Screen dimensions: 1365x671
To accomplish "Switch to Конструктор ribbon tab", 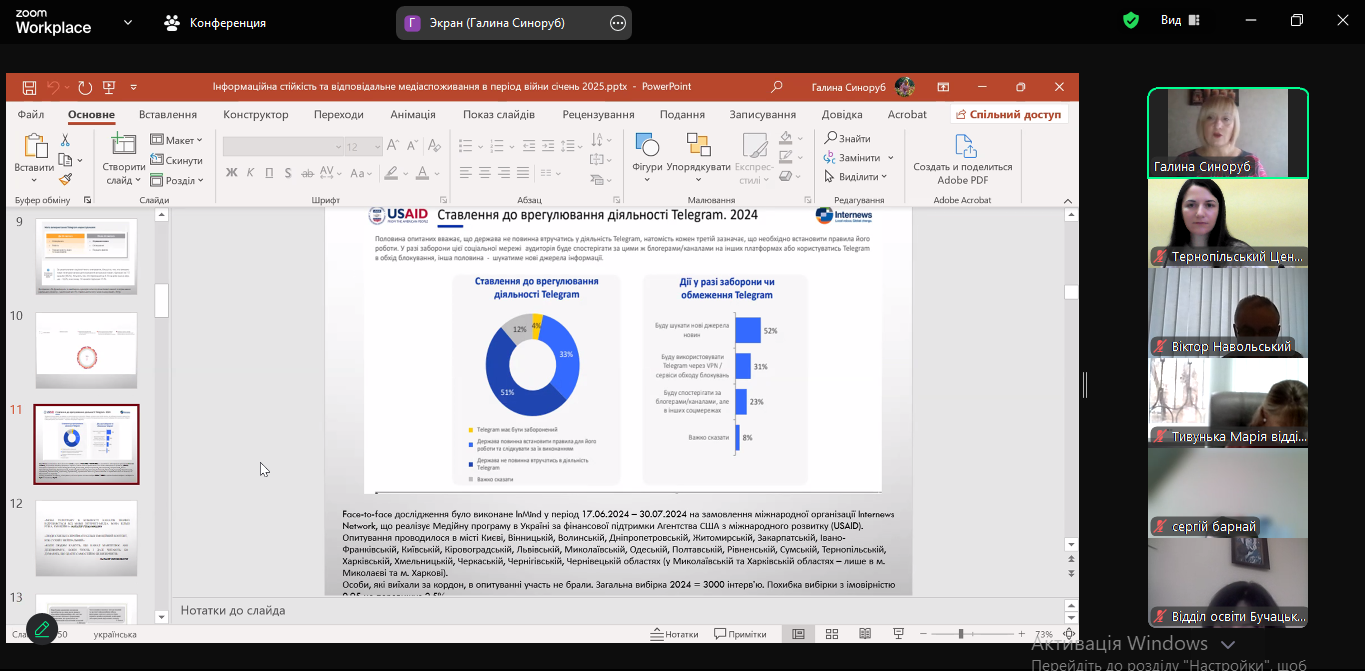I will (x=256, y=114).
